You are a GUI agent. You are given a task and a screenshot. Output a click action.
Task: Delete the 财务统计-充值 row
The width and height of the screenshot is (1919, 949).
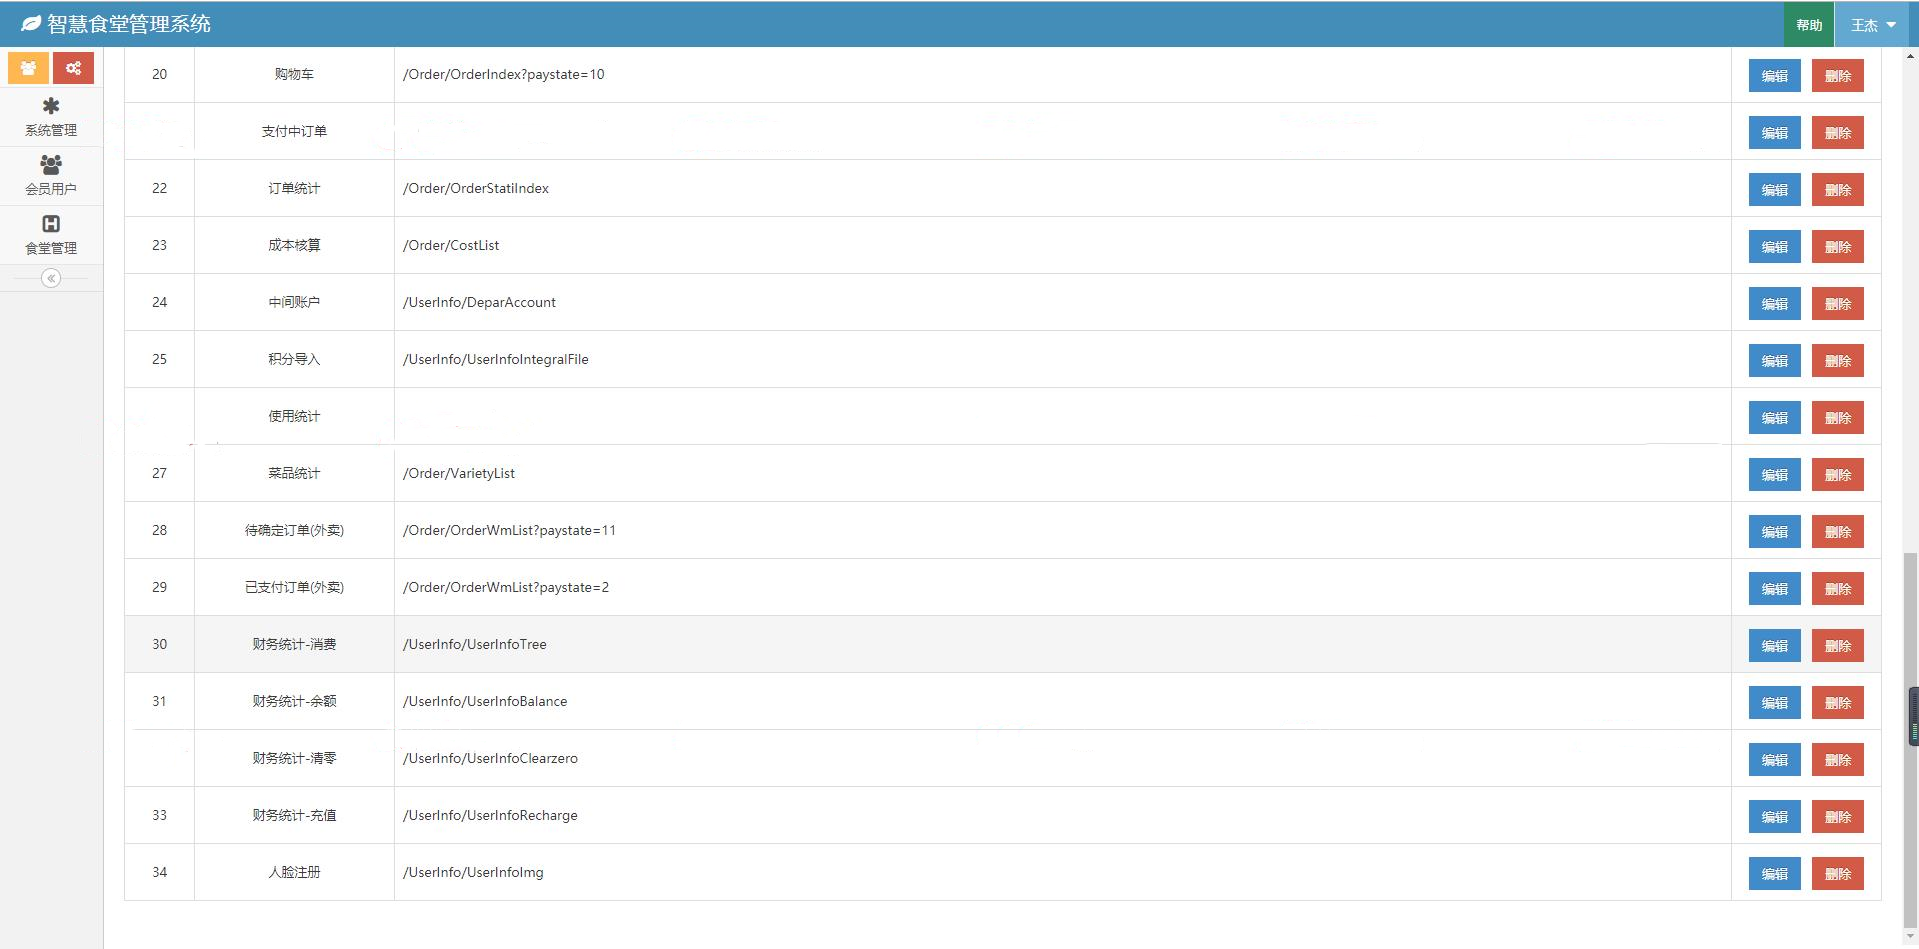coord(1837,817)
